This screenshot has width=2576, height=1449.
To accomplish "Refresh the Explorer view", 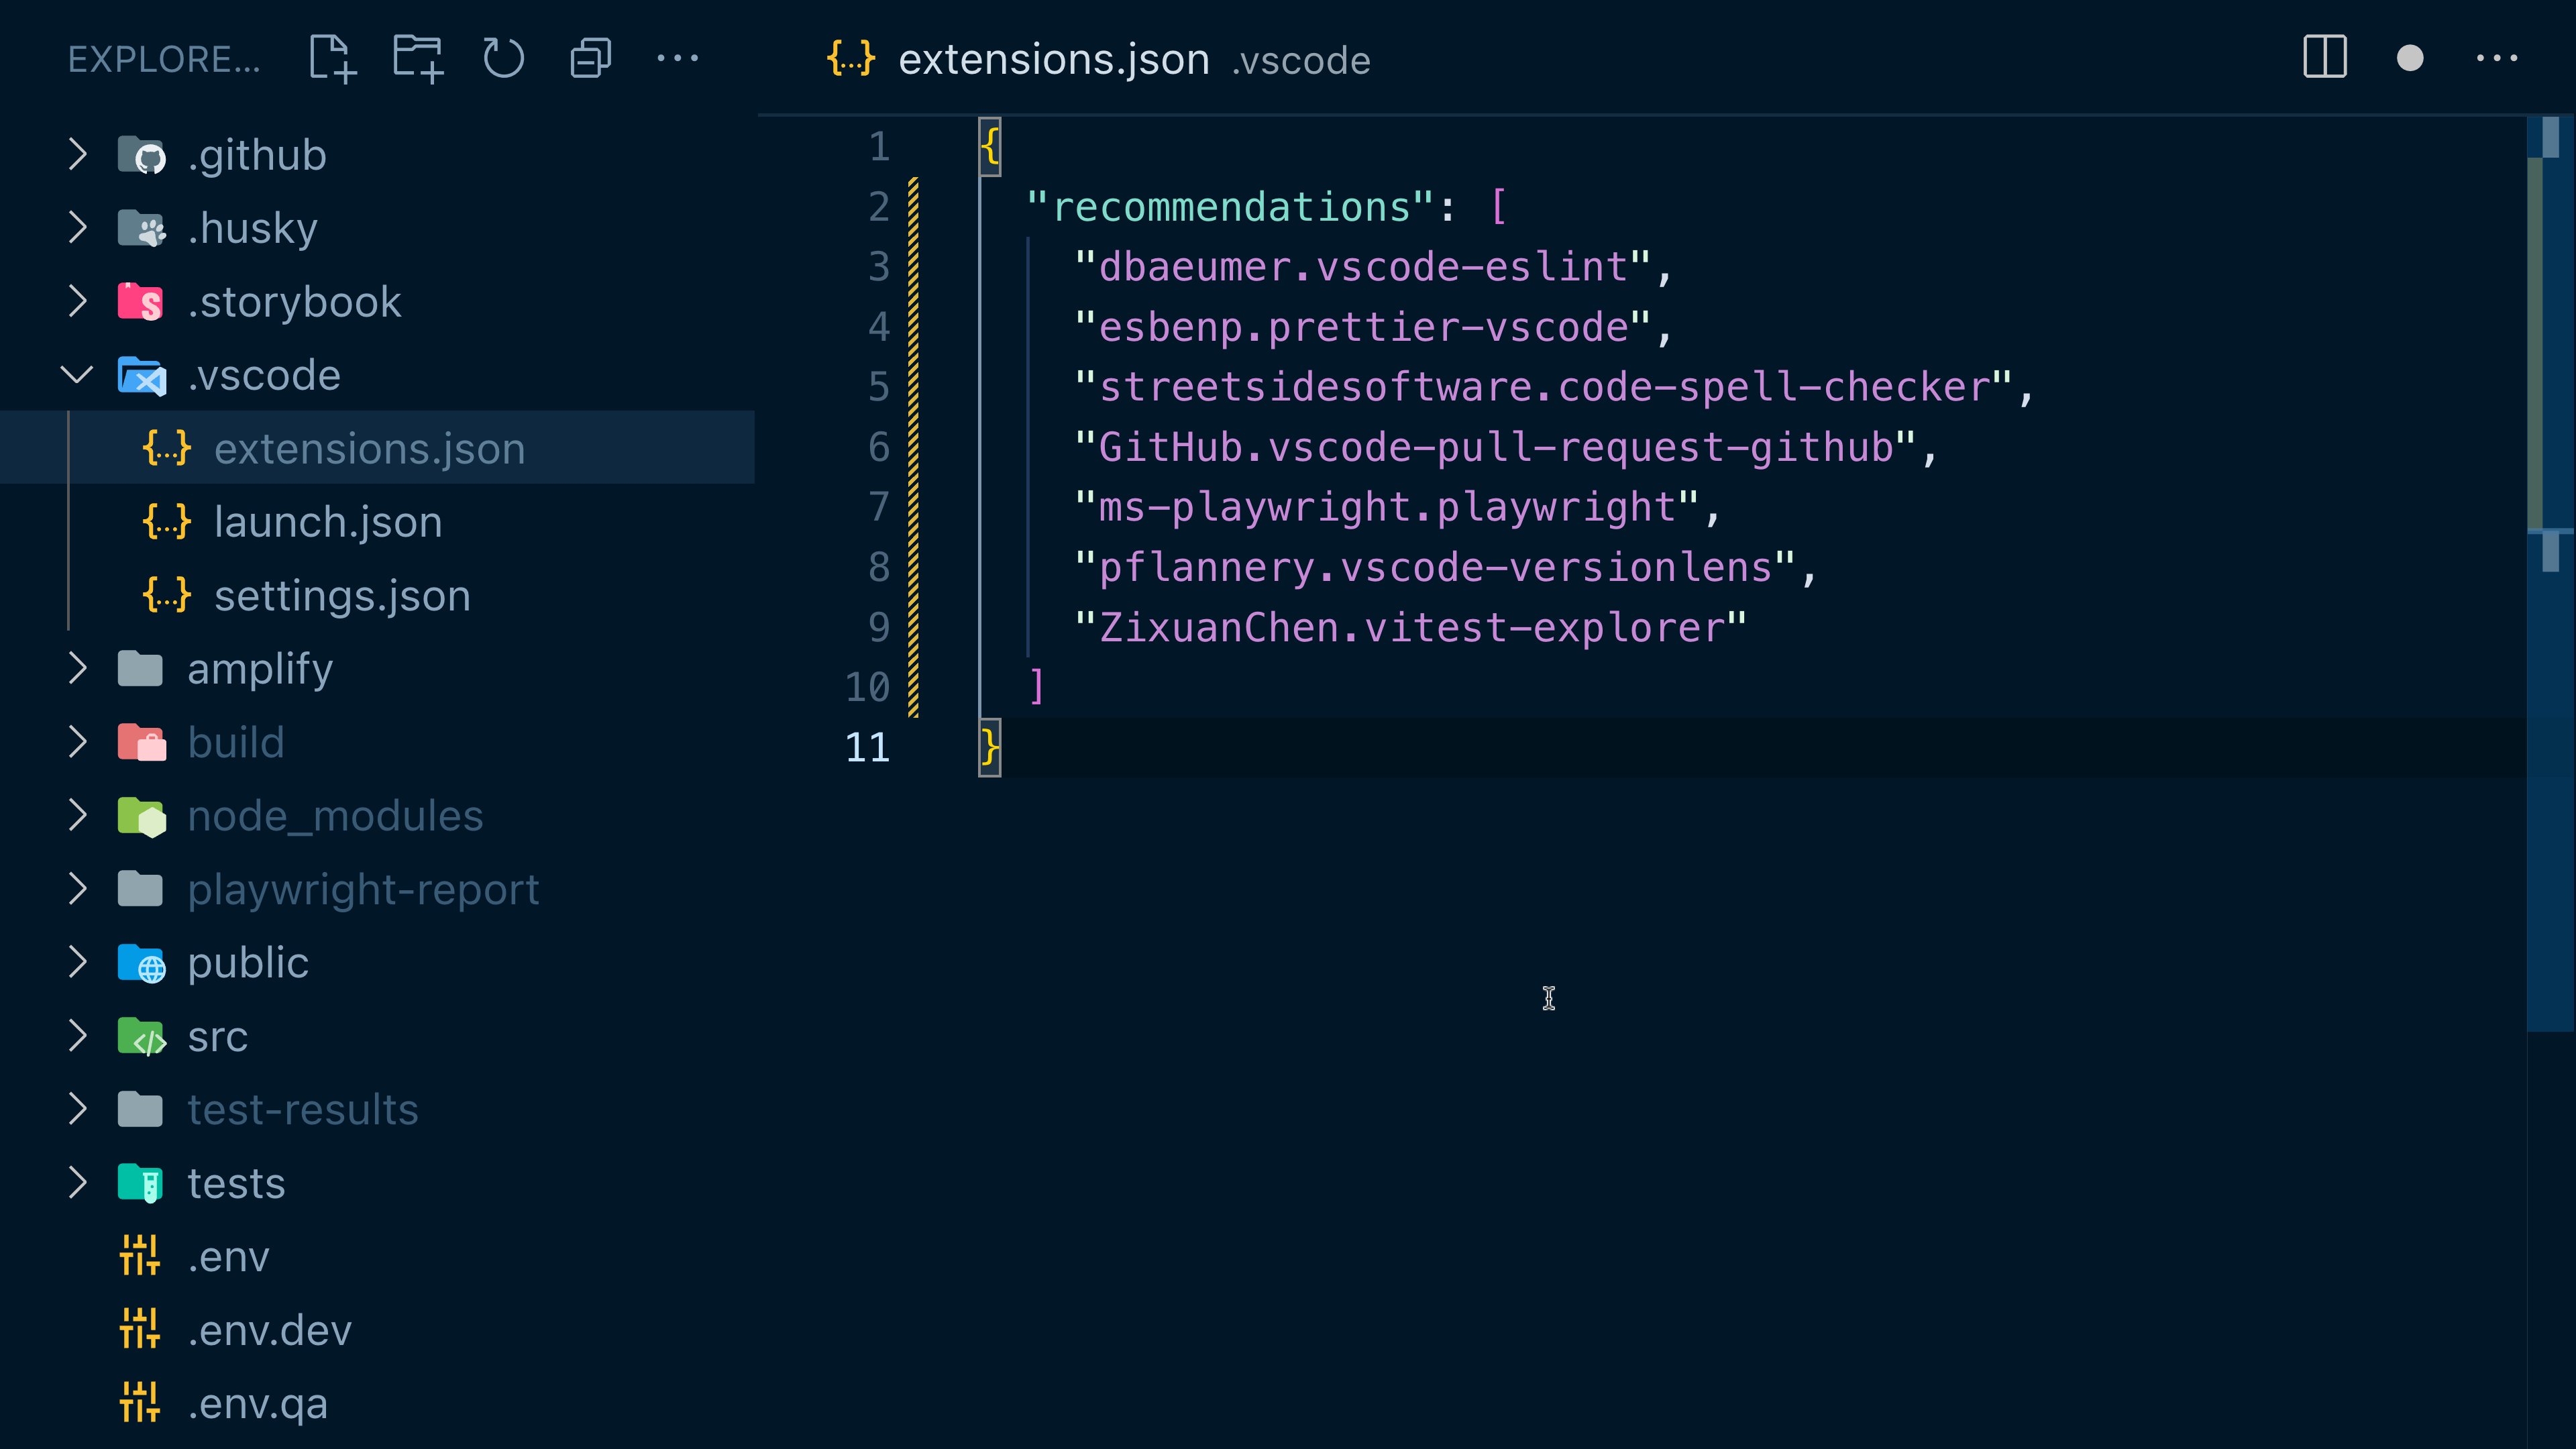I will coord(503,58).
